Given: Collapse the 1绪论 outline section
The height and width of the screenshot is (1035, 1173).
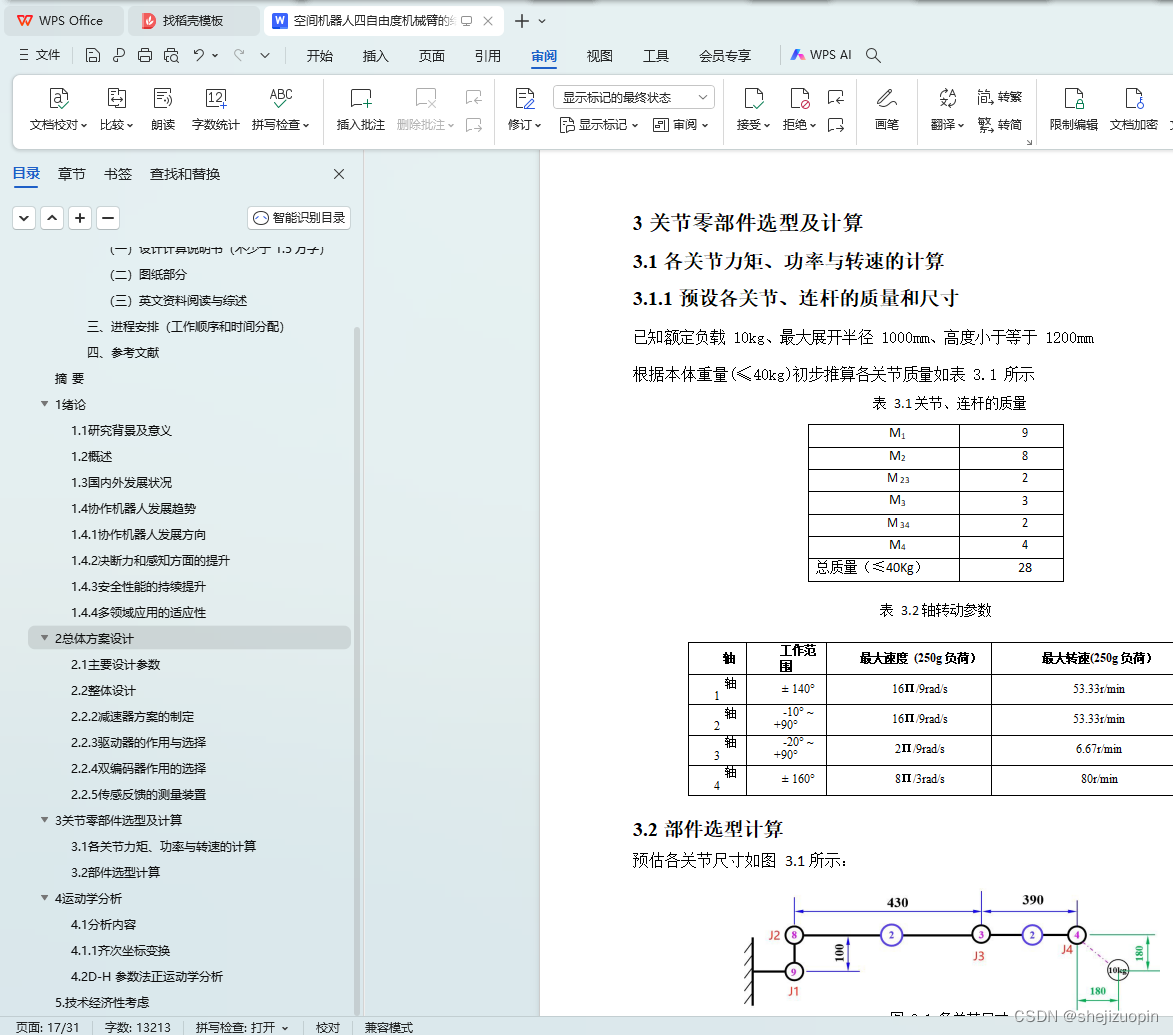Looking at the screenshot, I should point(44,404).
